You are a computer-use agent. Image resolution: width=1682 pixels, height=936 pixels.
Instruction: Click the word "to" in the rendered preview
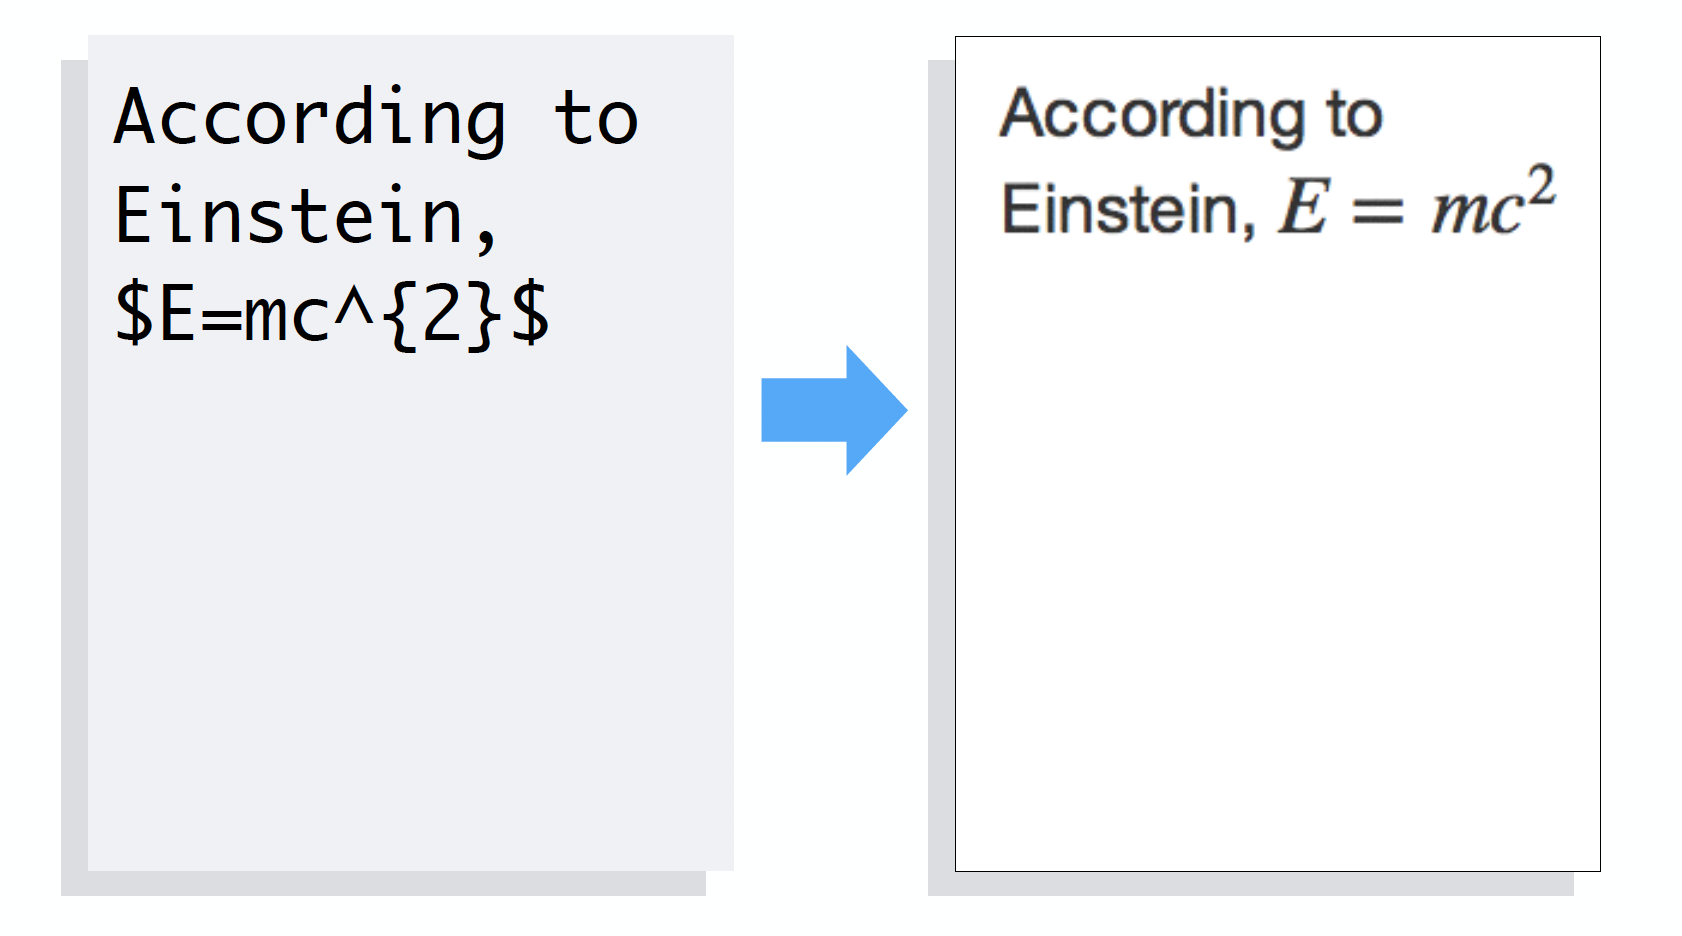click(1355, 115)
